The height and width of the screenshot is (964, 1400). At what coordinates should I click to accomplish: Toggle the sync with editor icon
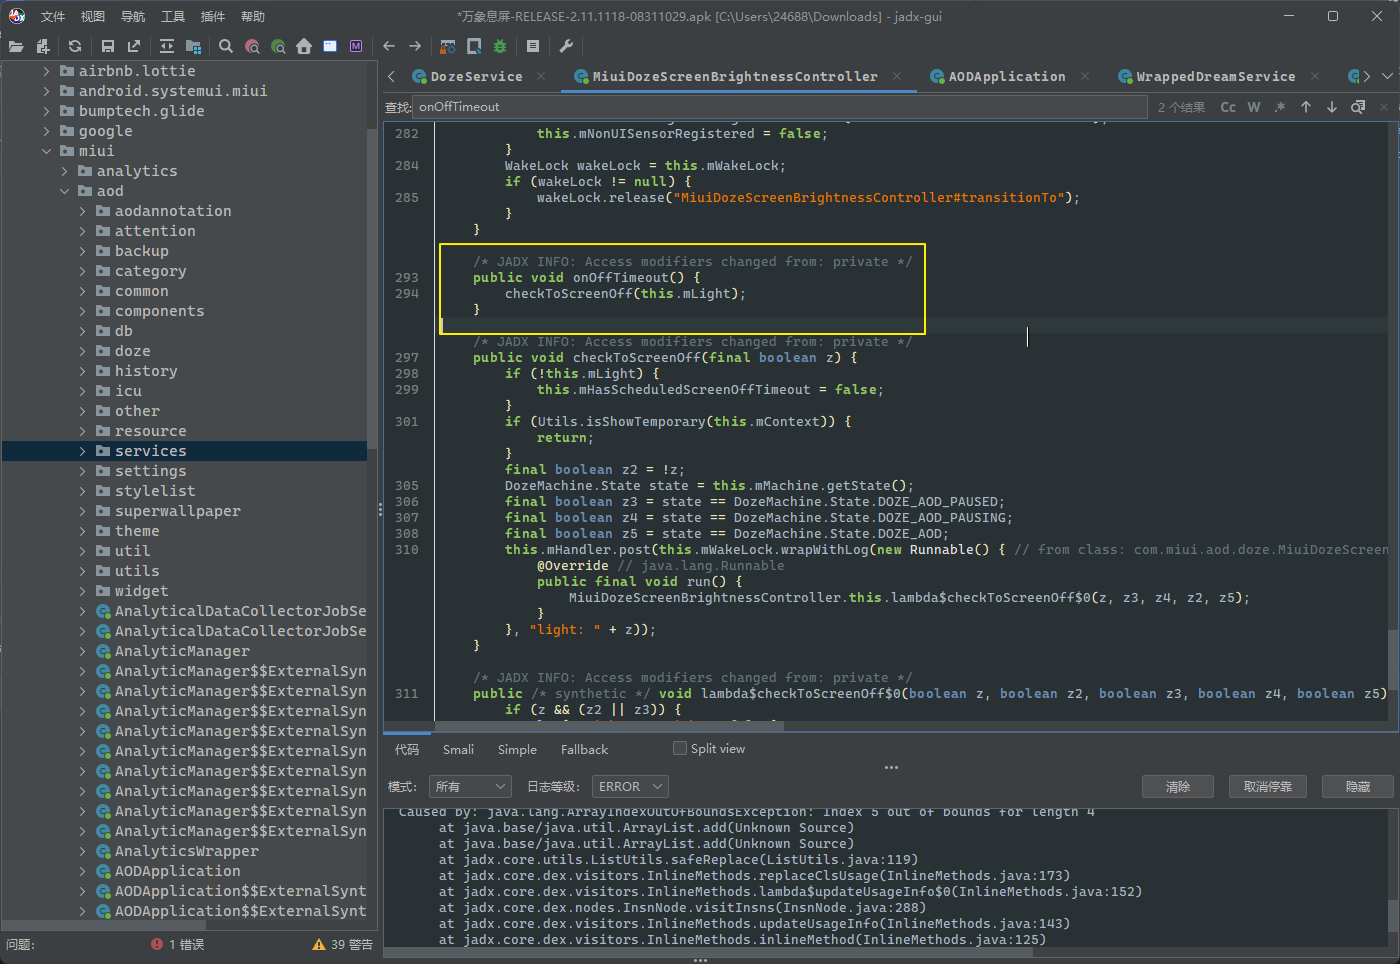pos(167,46)
